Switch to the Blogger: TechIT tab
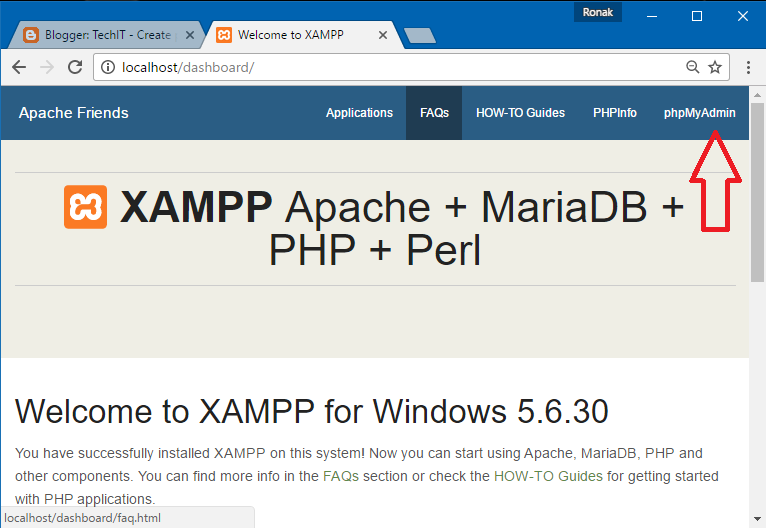Viewport: 766px width, 528px height. (x=105, y=35)
